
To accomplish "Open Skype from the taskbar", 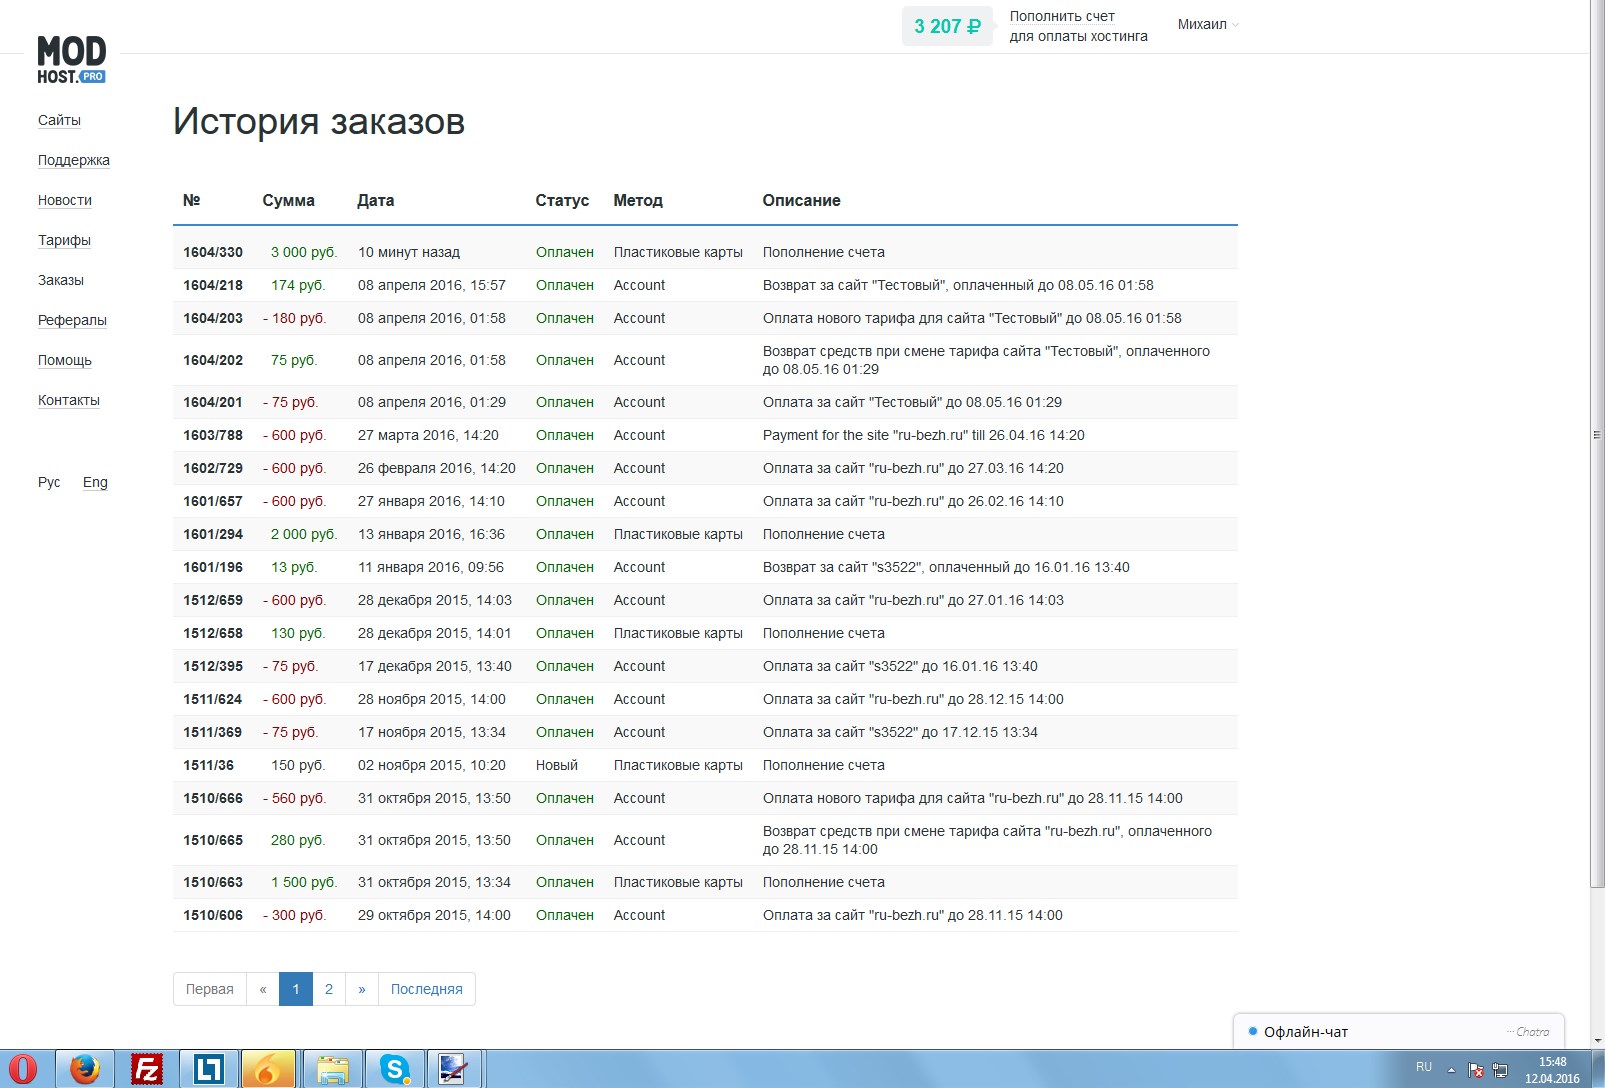I will tap(394, 1069).
